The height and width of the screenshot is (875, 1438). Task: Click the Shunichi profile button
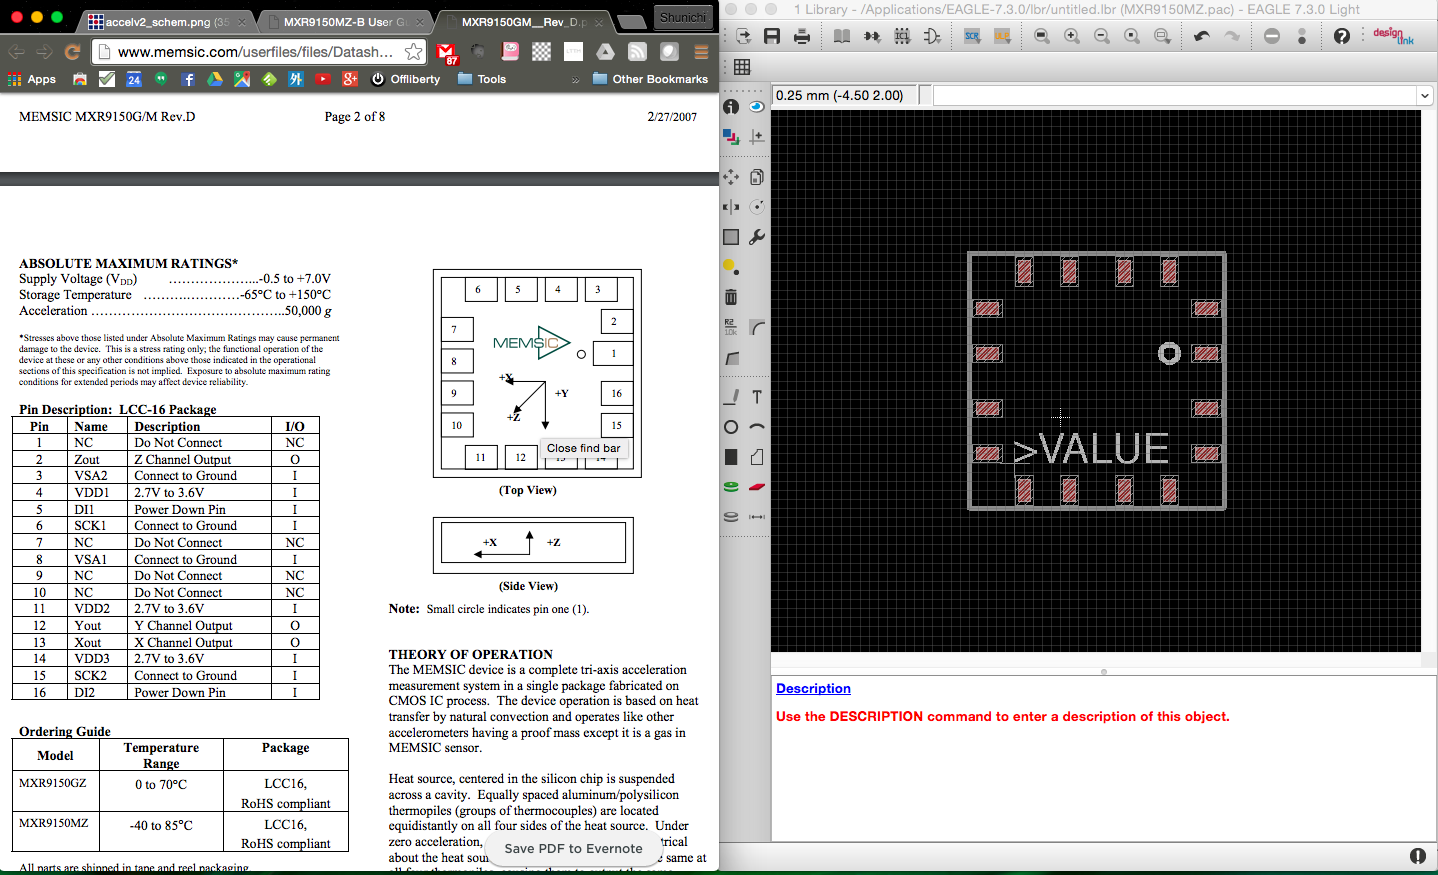click(683, 17)
